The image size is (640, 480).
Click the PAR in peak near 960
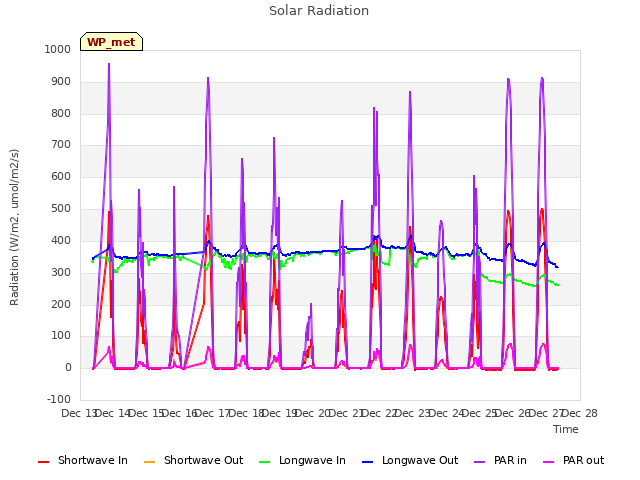click(x=109, y=64)
